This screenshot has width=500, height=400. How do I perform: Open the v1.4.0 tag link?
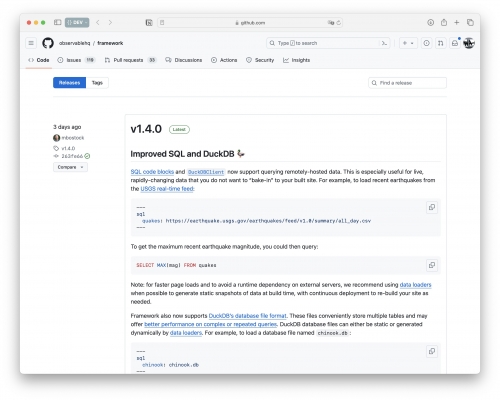point(68,148)
